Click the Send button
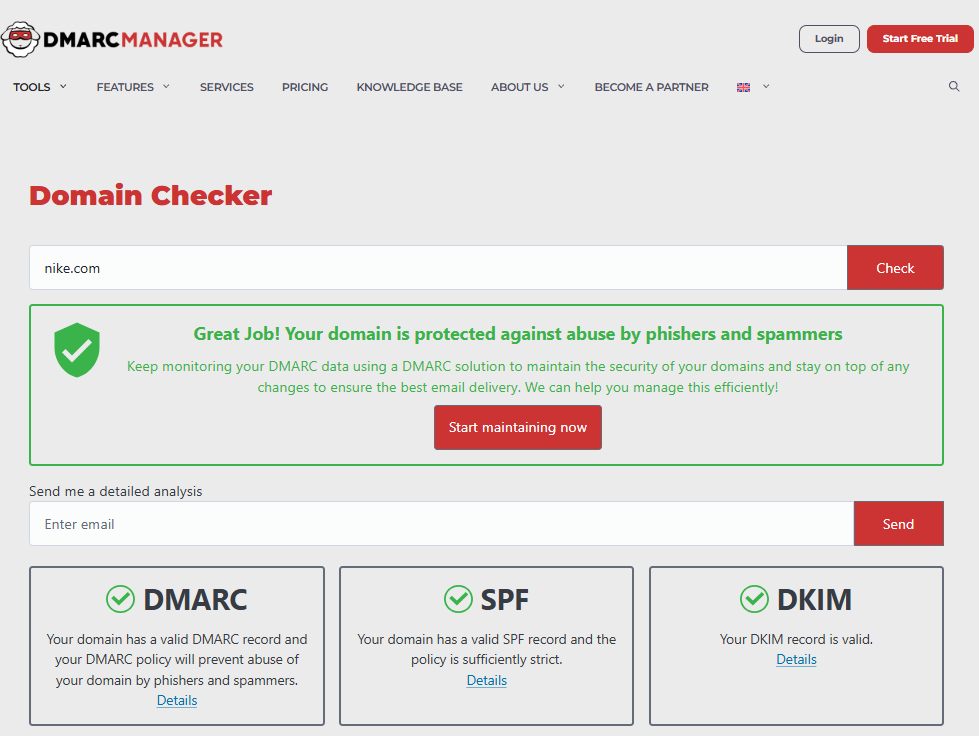This screenshot has width=979, height=736. coord(898,524)
